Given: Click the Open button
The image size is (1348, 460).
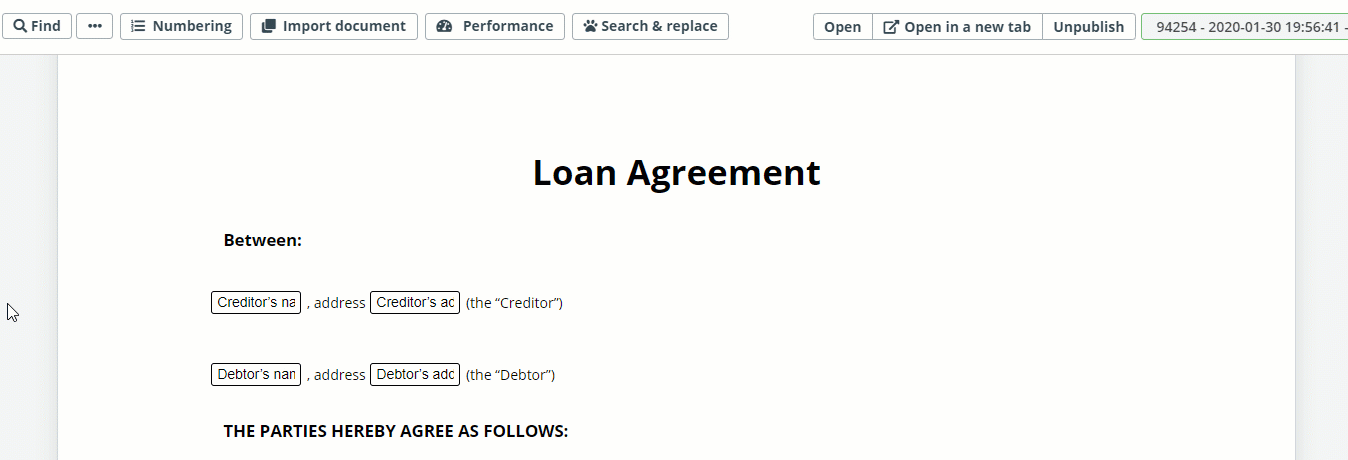Looking at the screenshot, I should 843,27.
